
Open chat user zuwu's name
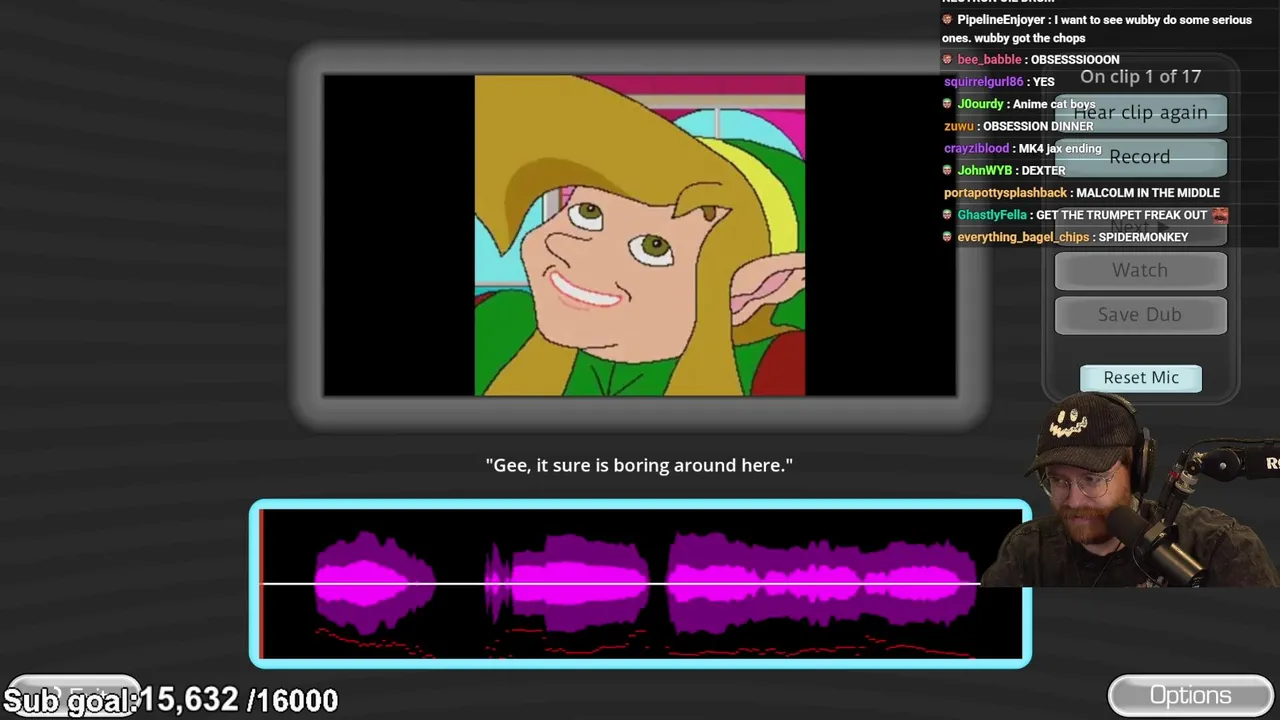(x=959, y=126)
